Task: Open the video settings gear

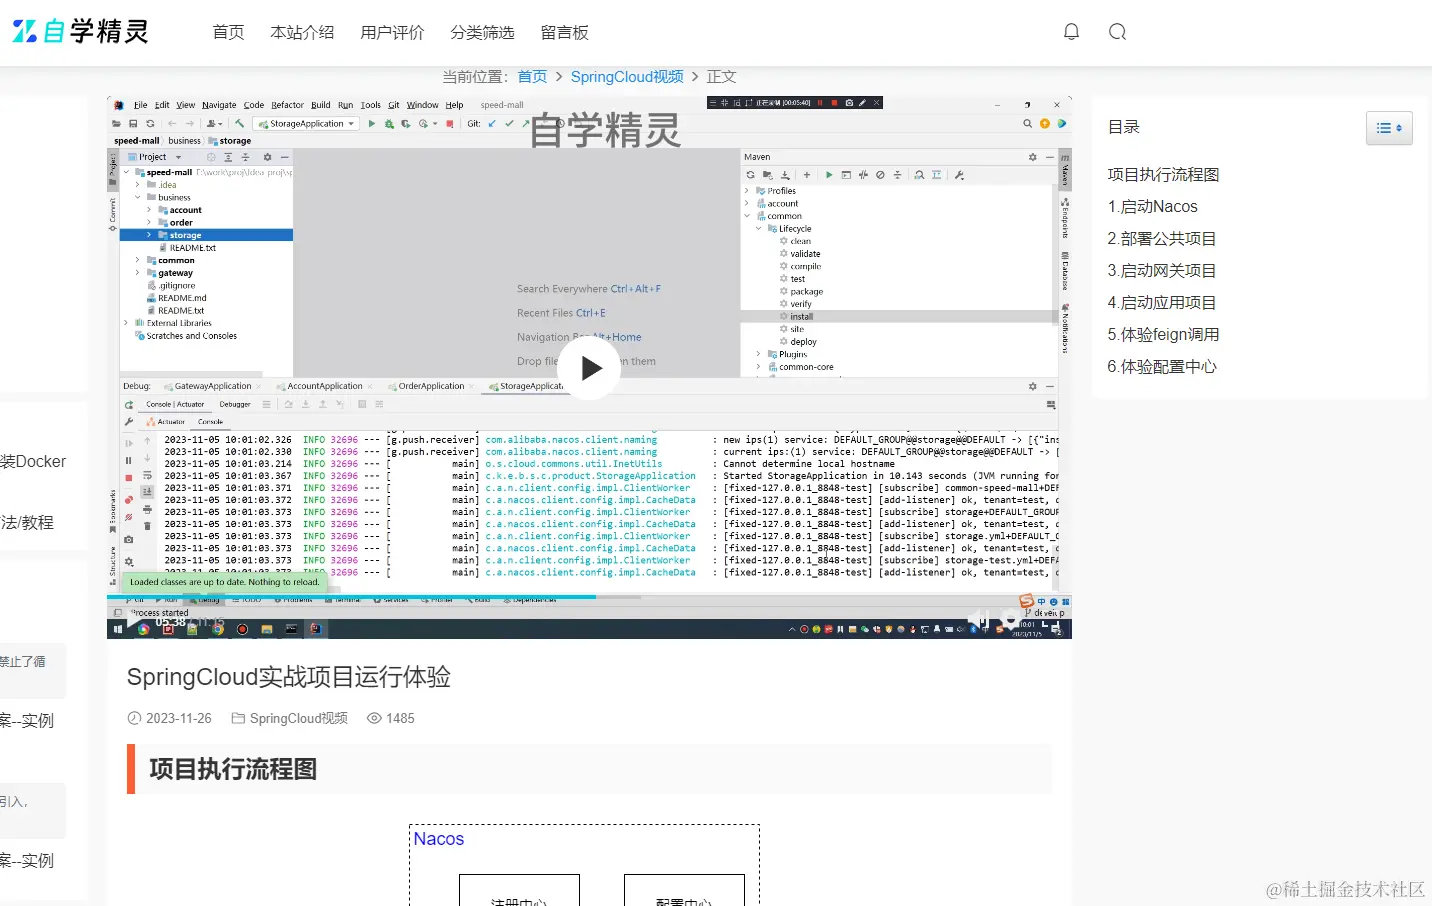Action: point(1010,620)
